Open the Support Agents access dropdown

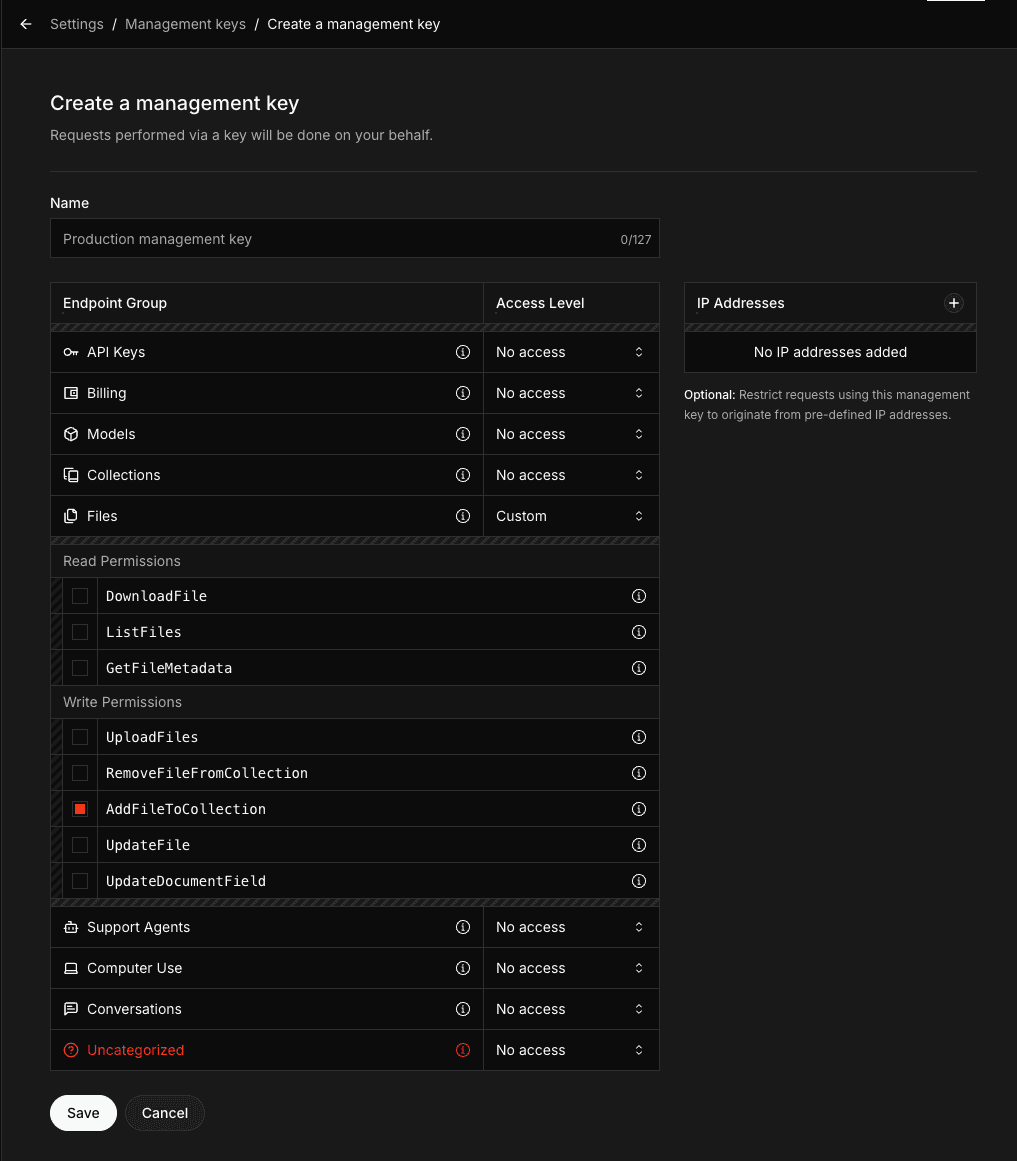coord(571,927)
